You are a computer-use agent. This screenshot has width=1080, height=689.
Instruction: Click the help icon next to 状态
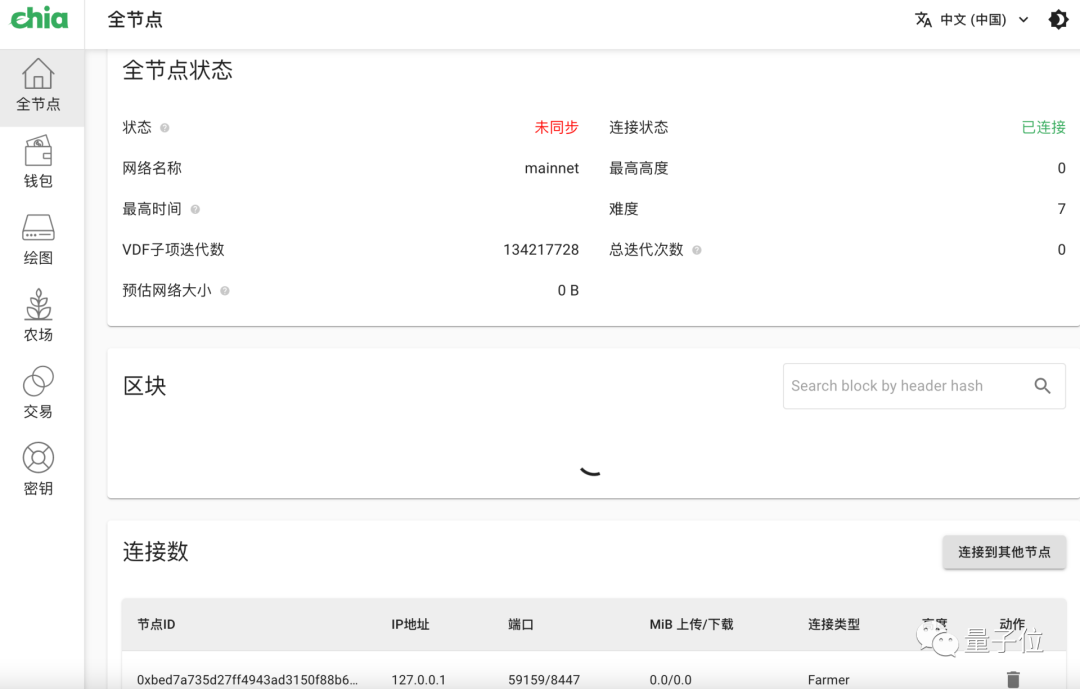164,127
